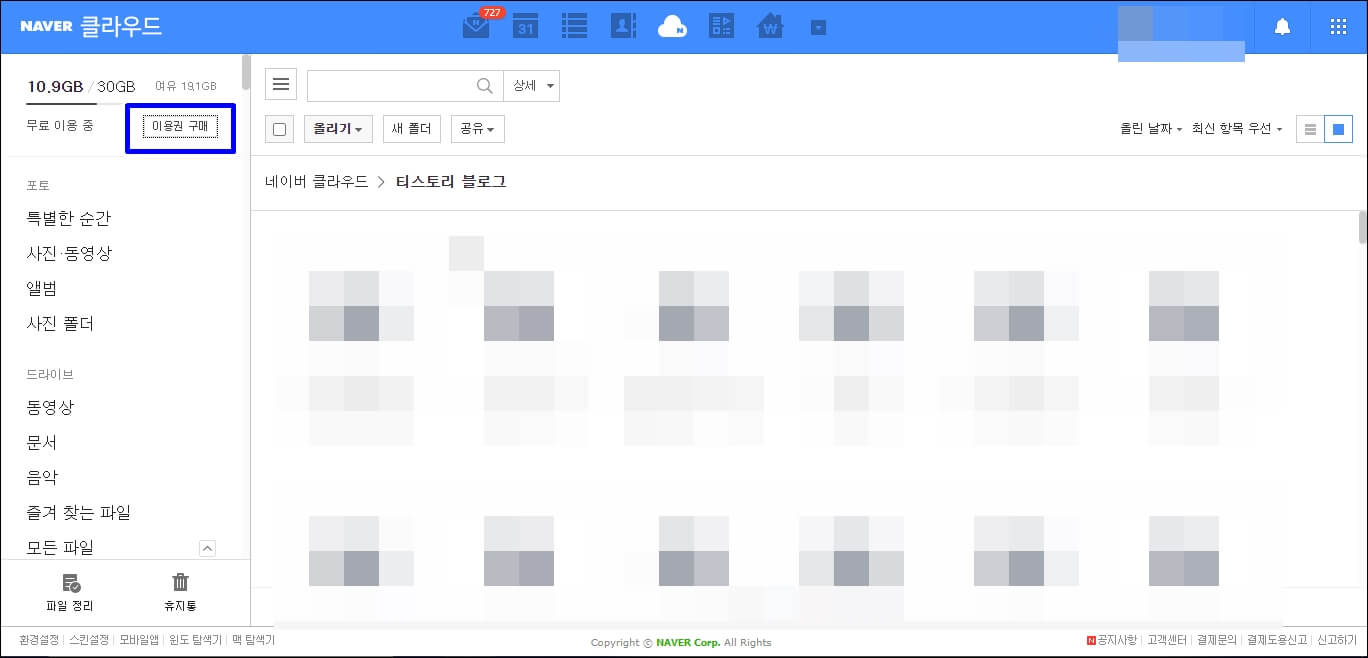The height and width of the screenshot is (658, 1368).
Task: Open 모든 파일 in sidebar
Action: pyautogui.click(x=60, y=547)
